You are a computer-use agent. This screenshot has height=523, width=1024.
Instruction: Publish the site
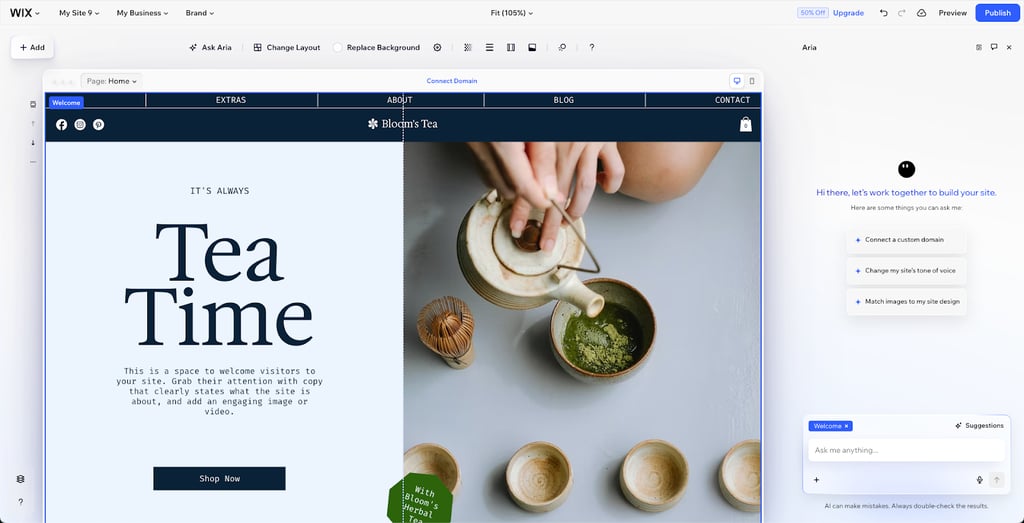click(x=997, y=13)
